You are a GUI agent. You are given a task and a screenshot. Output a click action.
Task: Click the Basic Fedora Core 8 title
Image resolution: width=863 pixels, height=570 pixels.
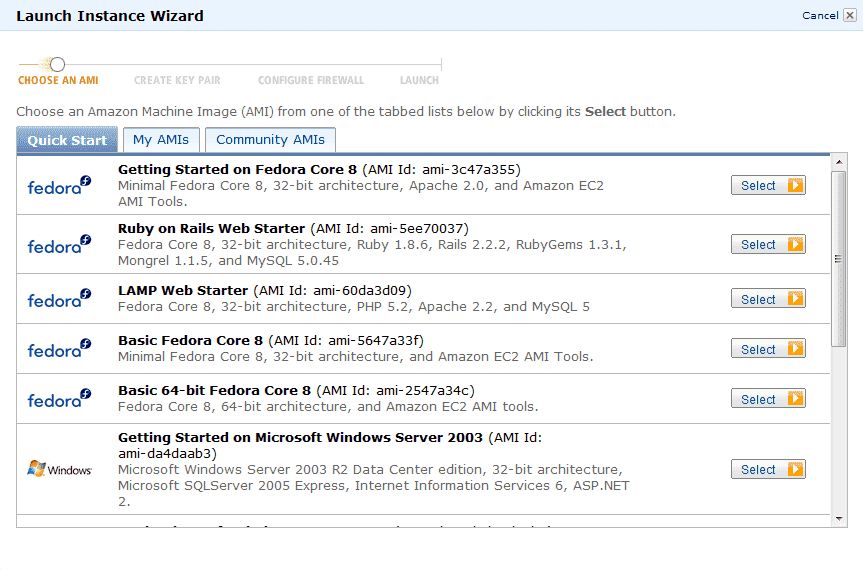(x=190, y=341)
